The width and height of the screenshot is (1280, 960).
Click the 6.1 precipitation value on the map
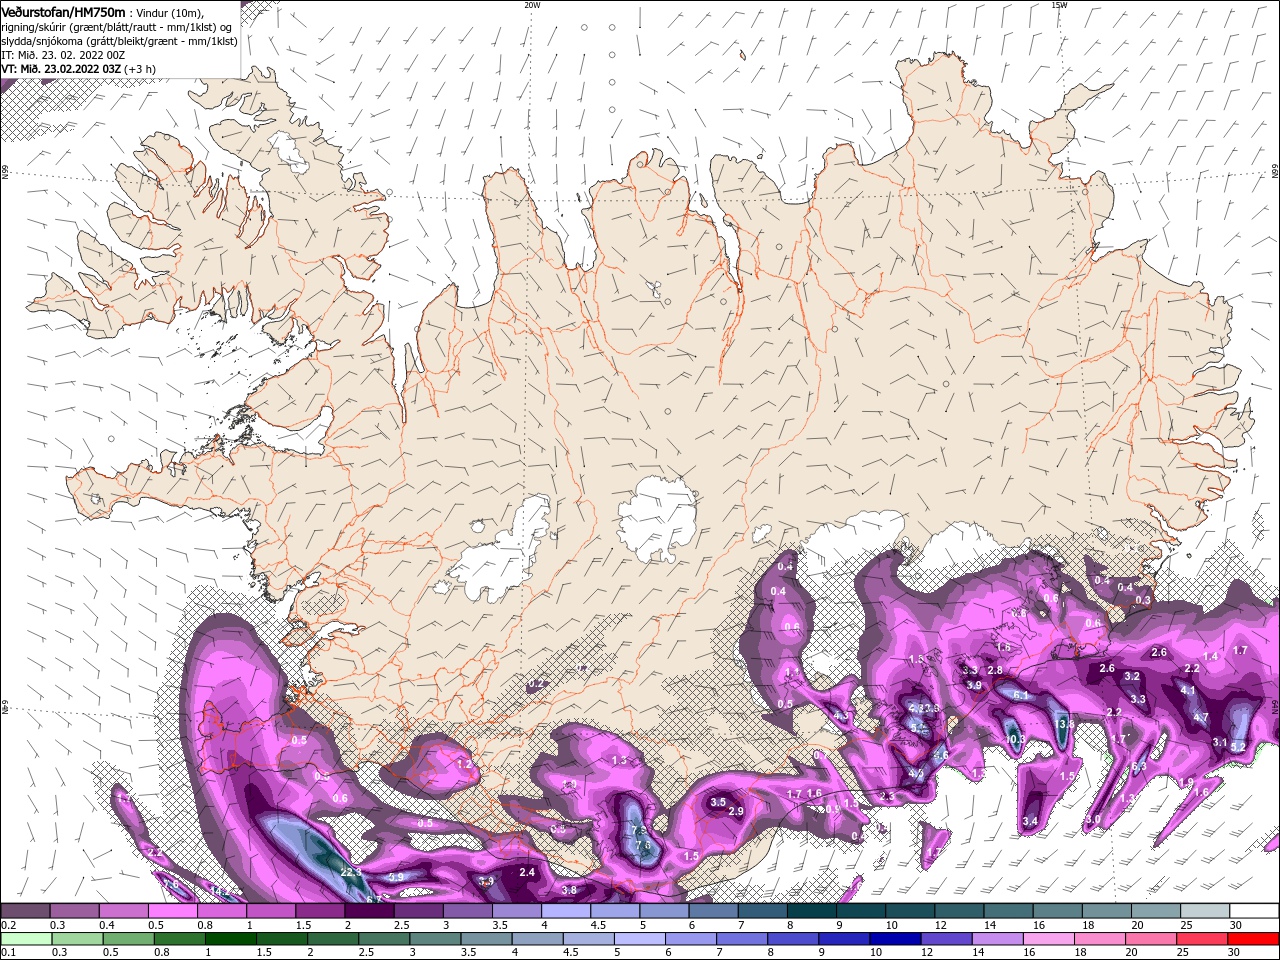(1021, 695)
